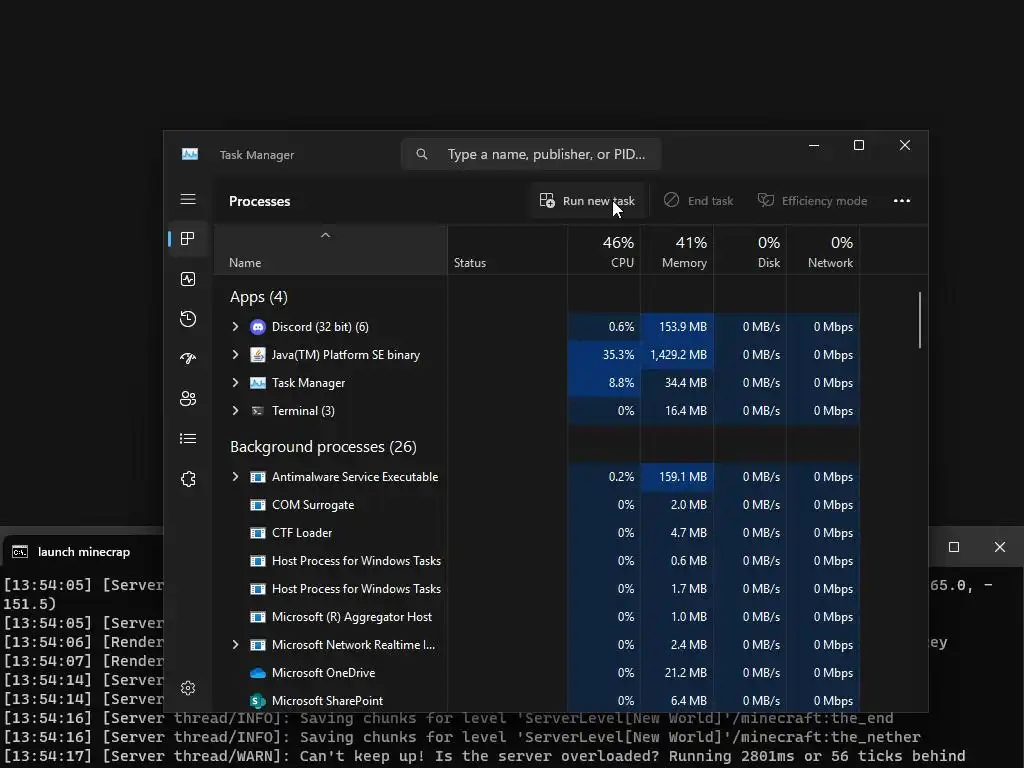Select first Host Process for Windows Tasks row

click(x=537, y=561)
